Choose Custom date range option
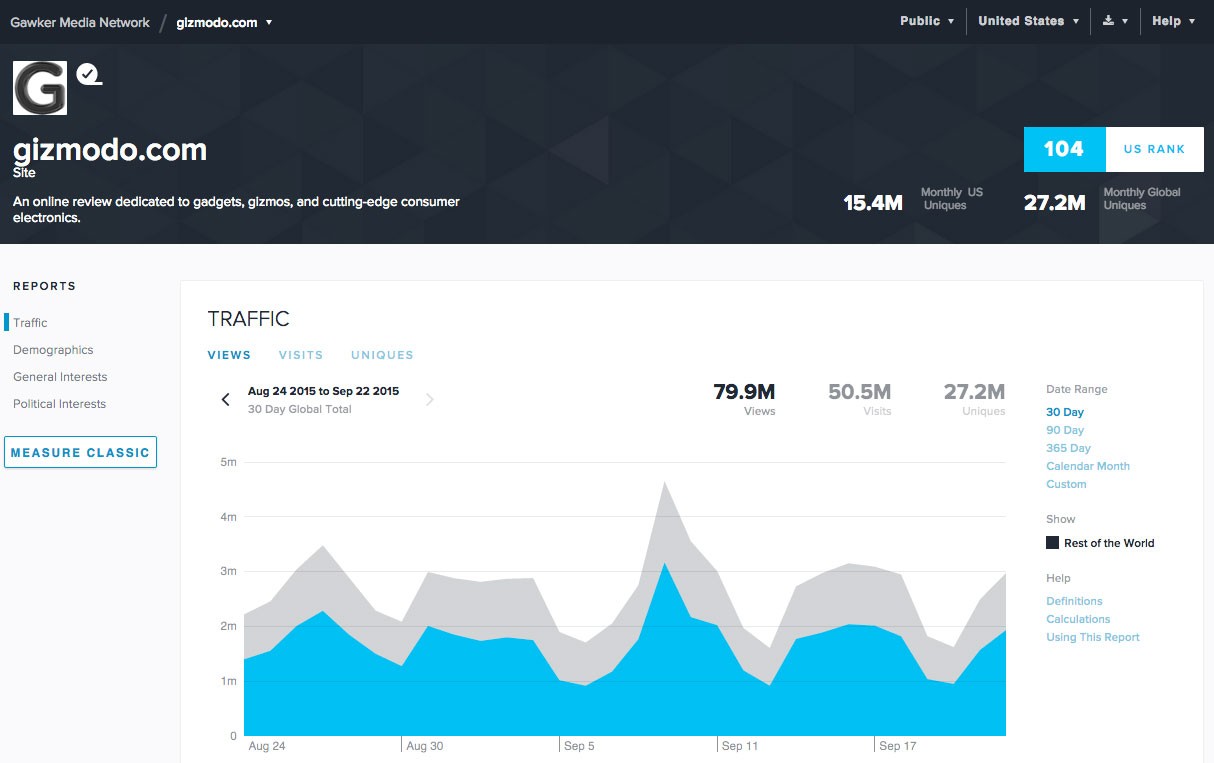1214x763 pixels. pos(1066,484)
